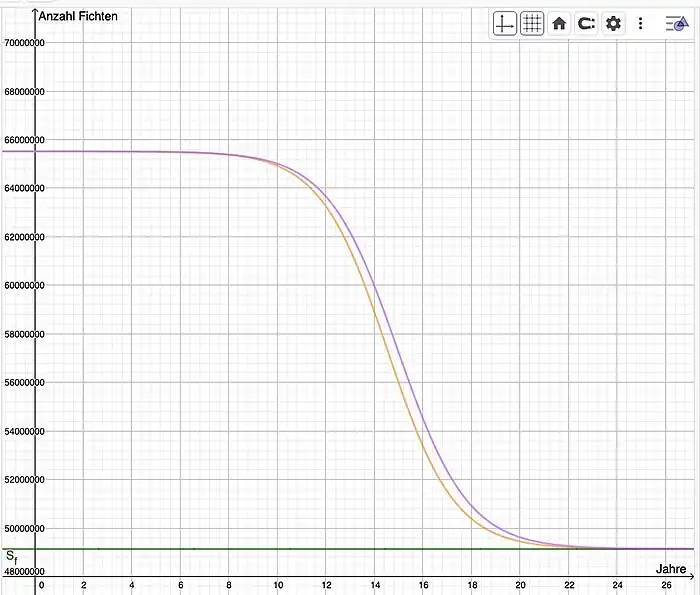Open point capturing magnet options
The image size is (700, 595).
(586, 24)
